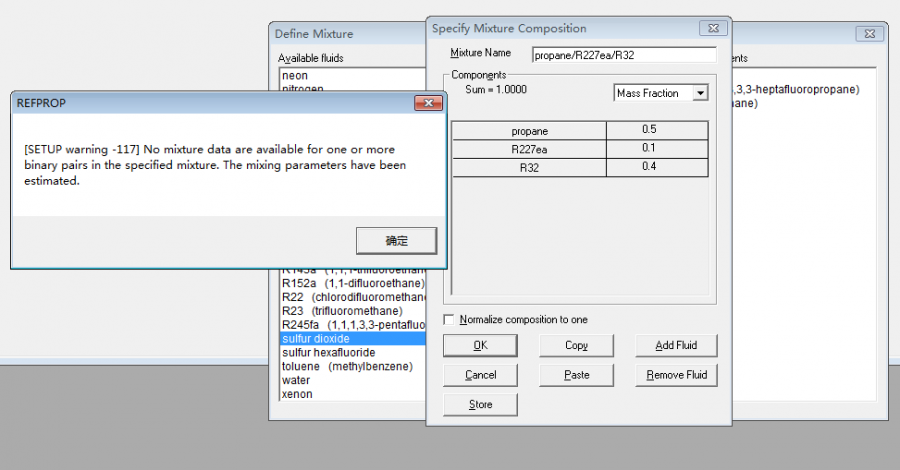
Task: Select the propane component cell
Action: pyautogui.click(x=529, y=131)
